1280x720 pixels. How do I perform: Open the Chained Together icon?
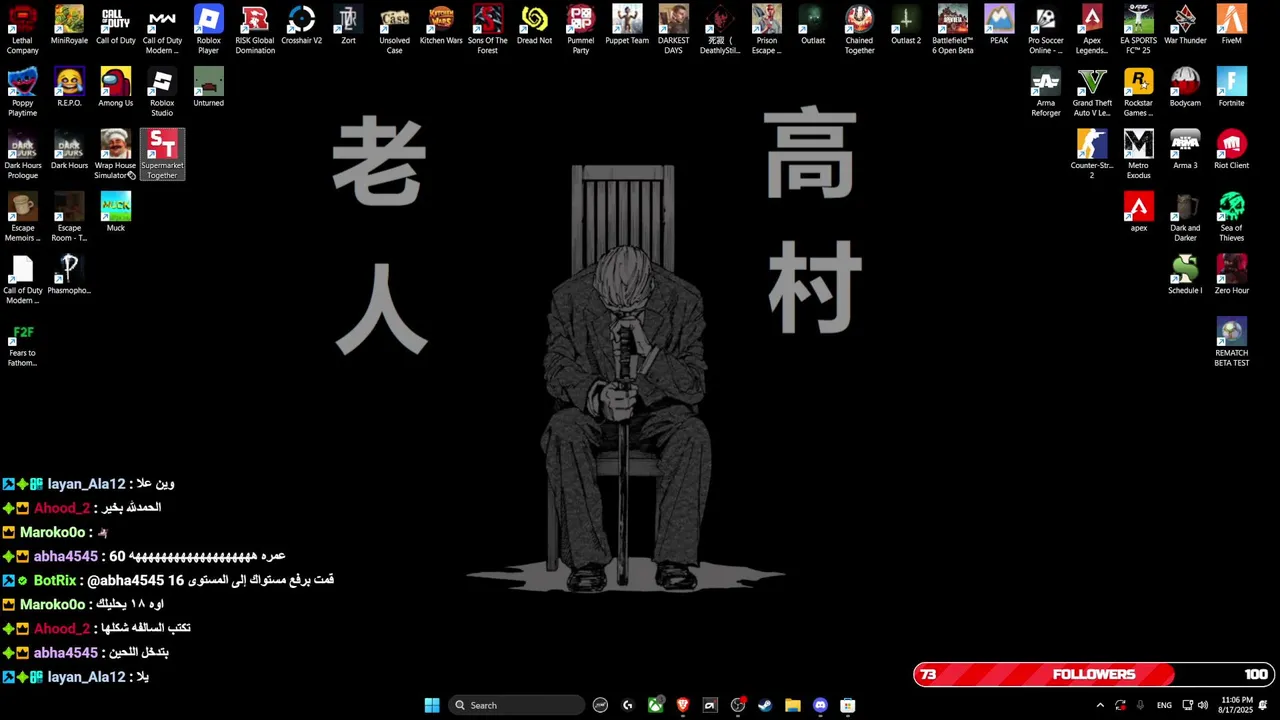tap(859, 30)
